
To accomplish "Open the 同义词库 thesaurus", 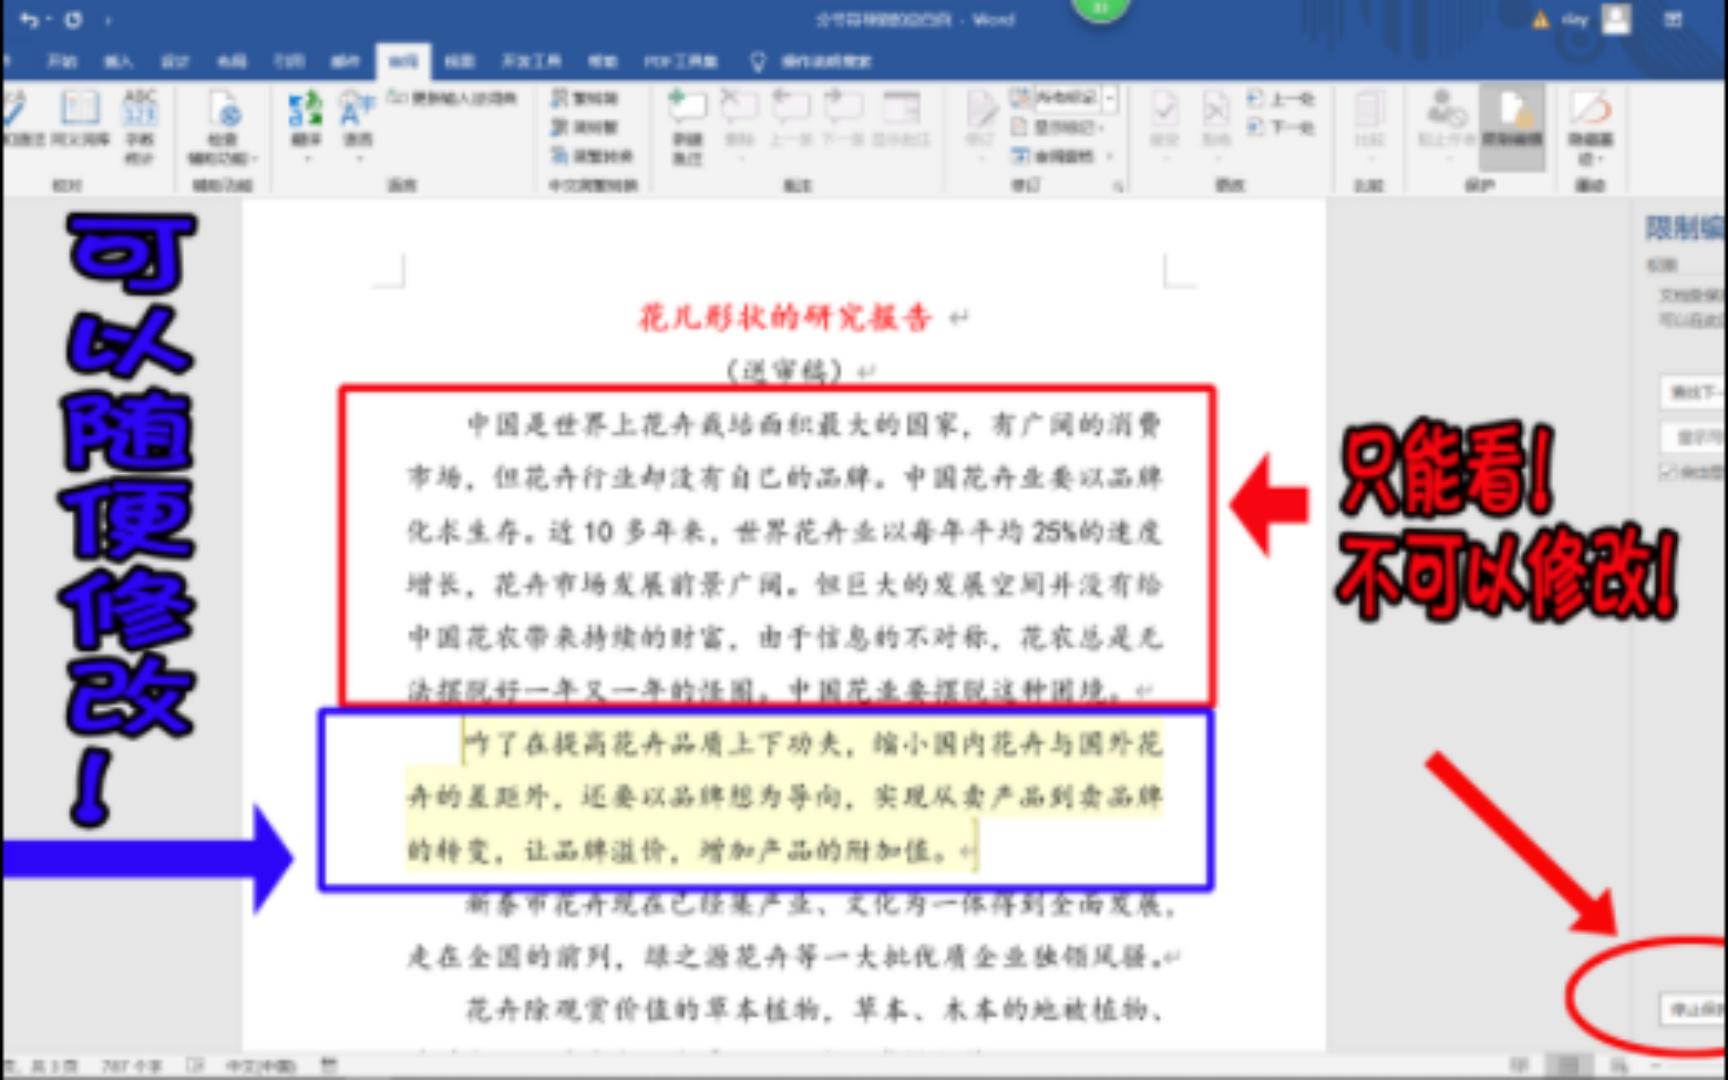I will [x=80, y=120].
